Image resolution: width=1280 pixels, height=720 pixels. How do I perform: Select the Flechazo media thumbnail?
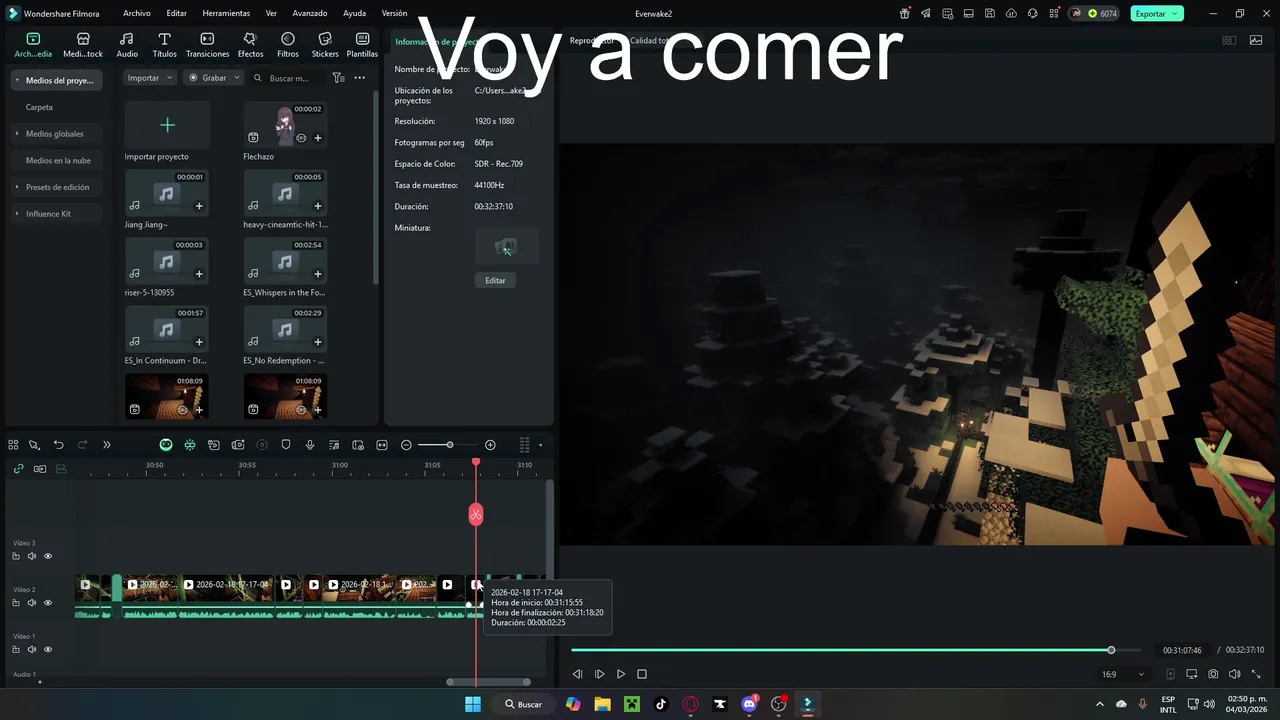coord(285,125)
